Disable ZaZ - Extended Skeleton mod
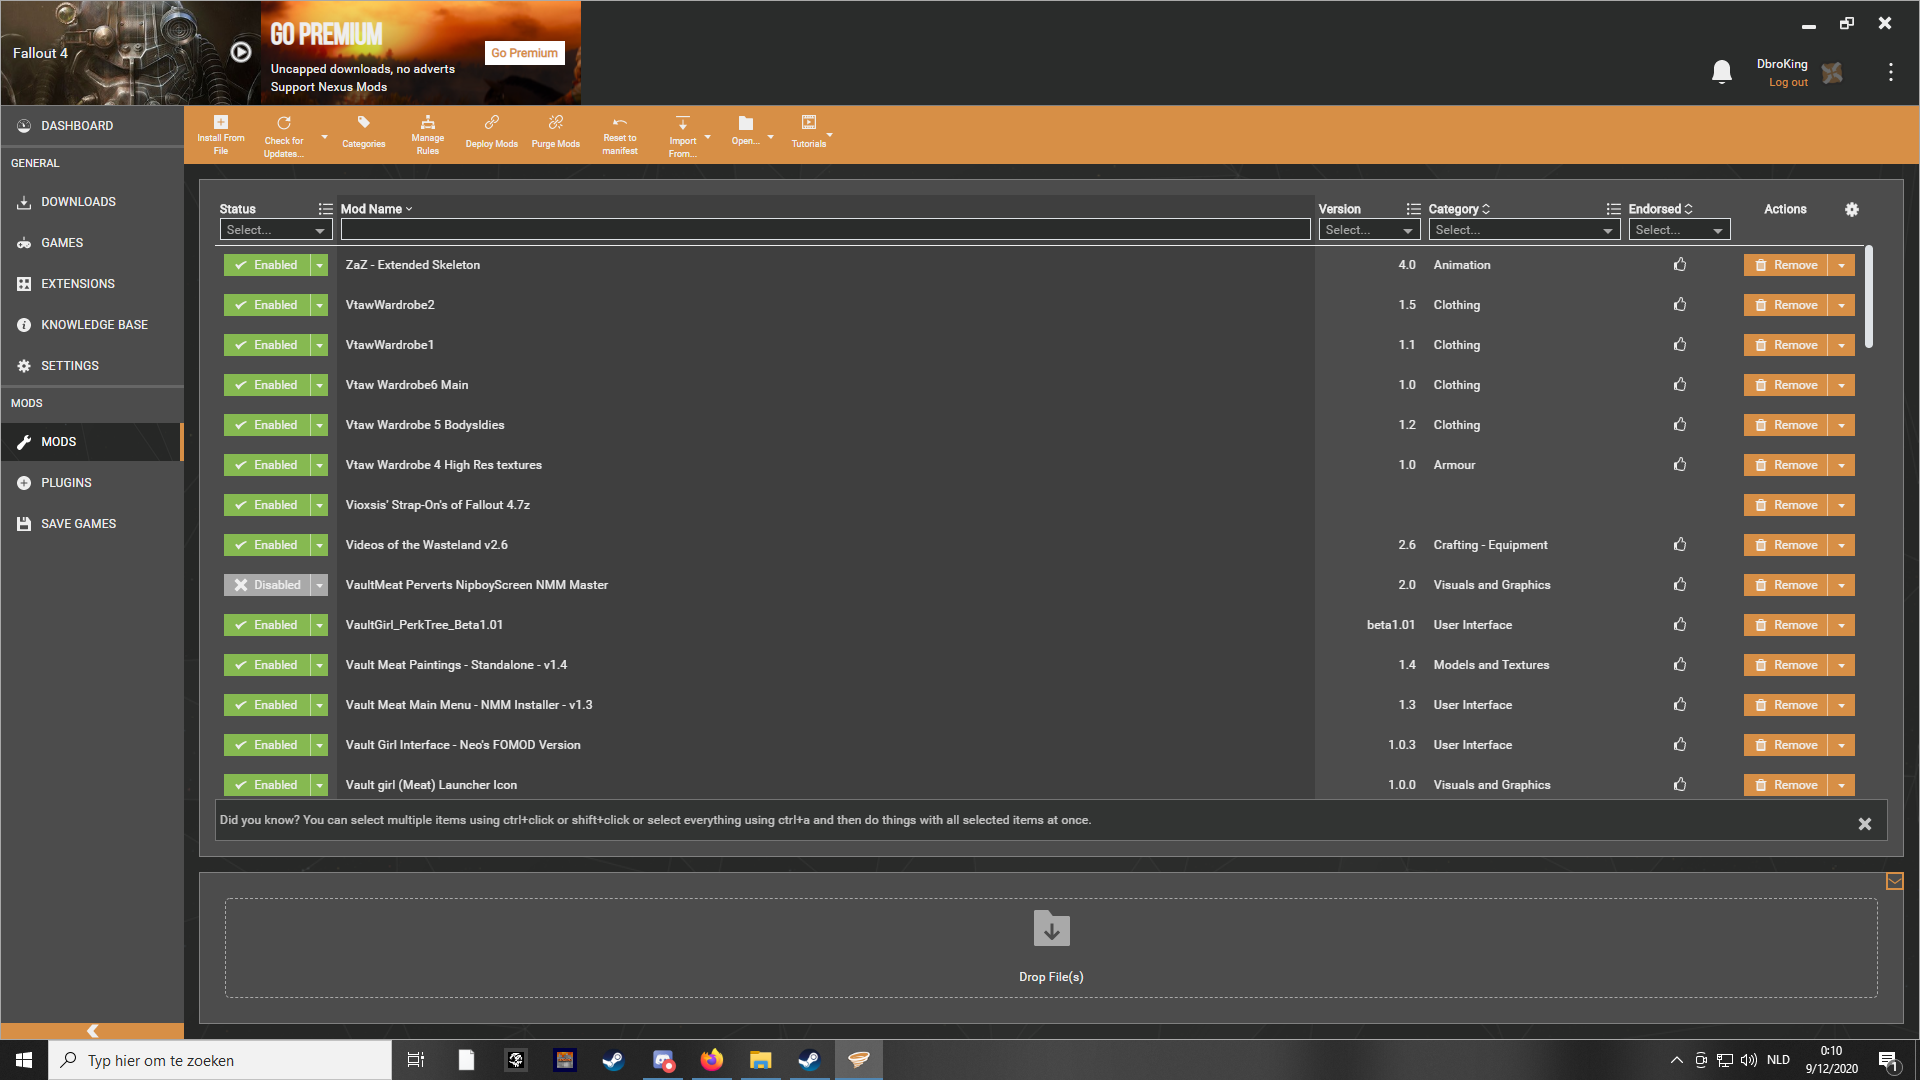 pyautogui.click(x=267, y=265)
